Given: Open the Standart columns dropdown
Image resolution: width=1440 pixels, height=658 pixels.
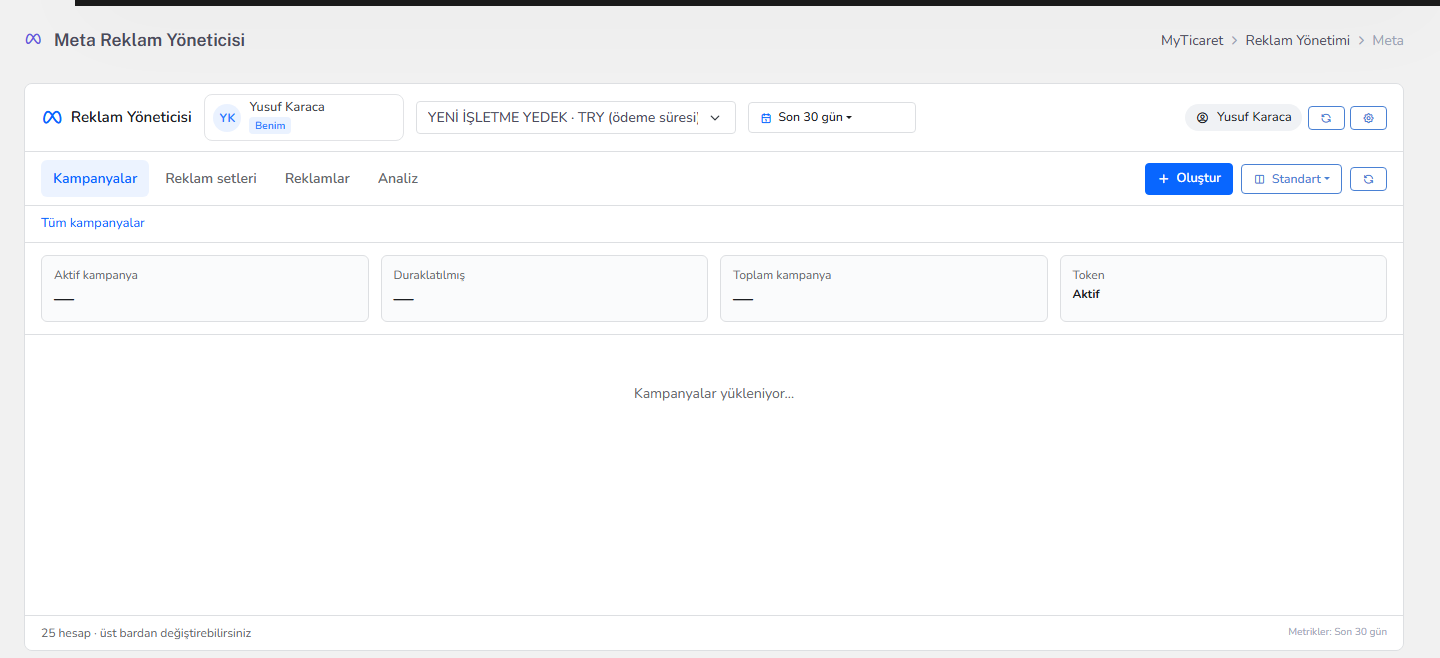Looking at the screenshot, I should (x=1291, y=179).
